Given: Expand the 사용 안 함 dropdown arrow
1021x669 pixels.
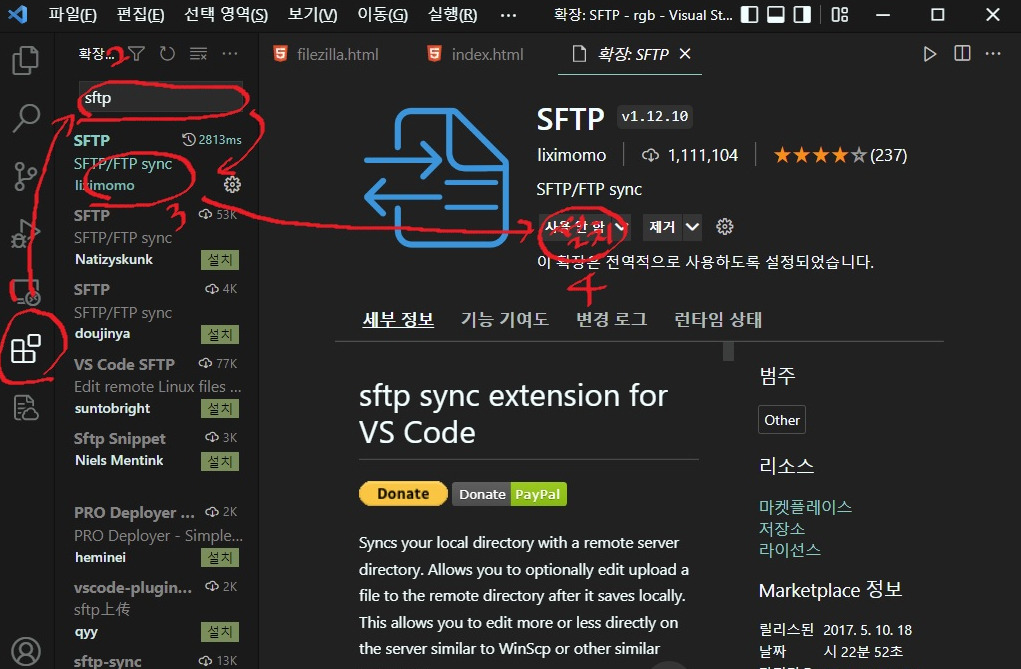Looking at the screenshot, I should [620, 227].
